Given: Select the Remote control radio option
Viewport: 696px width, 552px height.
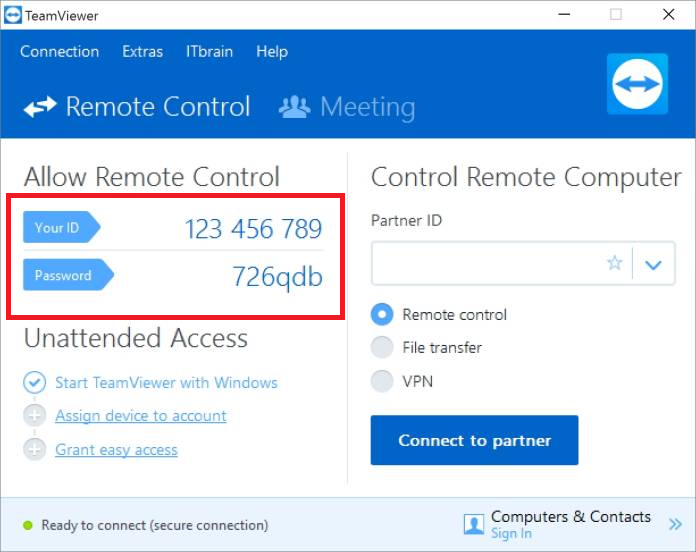Looking at the screenshot, I should 382,315.
